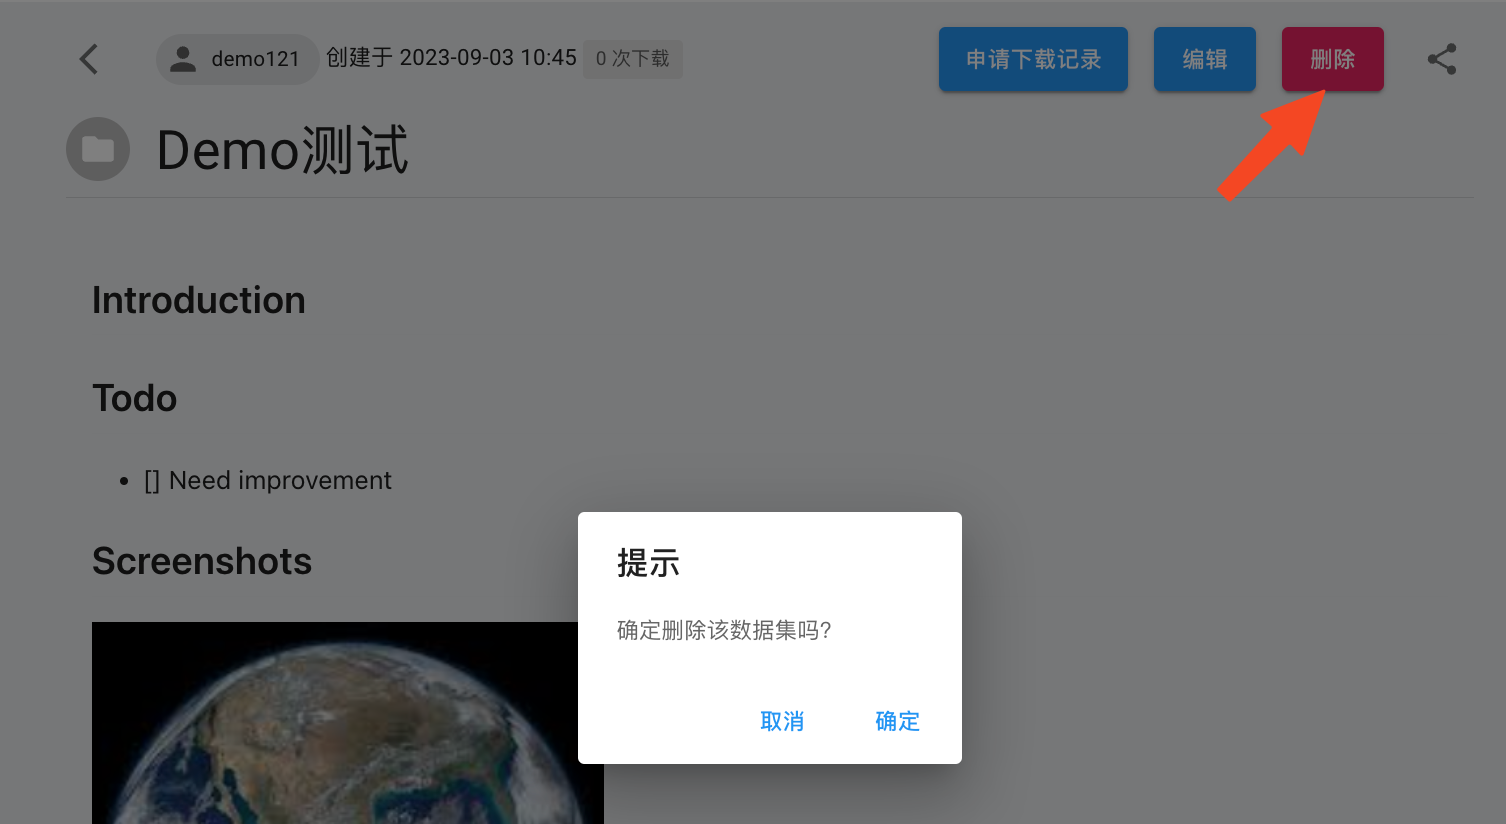Viewport: 1506px width, 824px height.
Task: Click the 申请下载记录 button
Action: [x=1033, y=59]
